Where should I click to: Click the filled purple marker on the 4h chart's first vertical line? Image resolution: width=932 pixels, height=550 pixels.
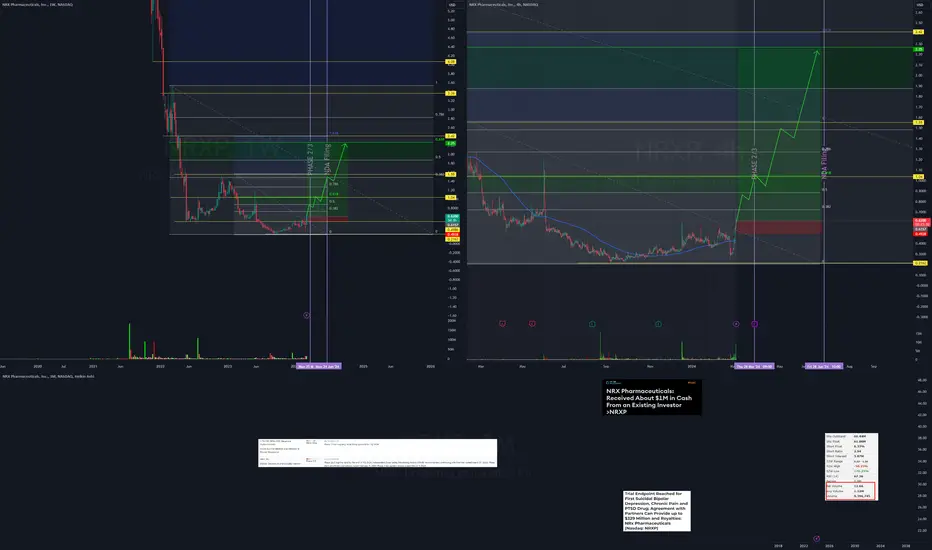click(754, 324)
